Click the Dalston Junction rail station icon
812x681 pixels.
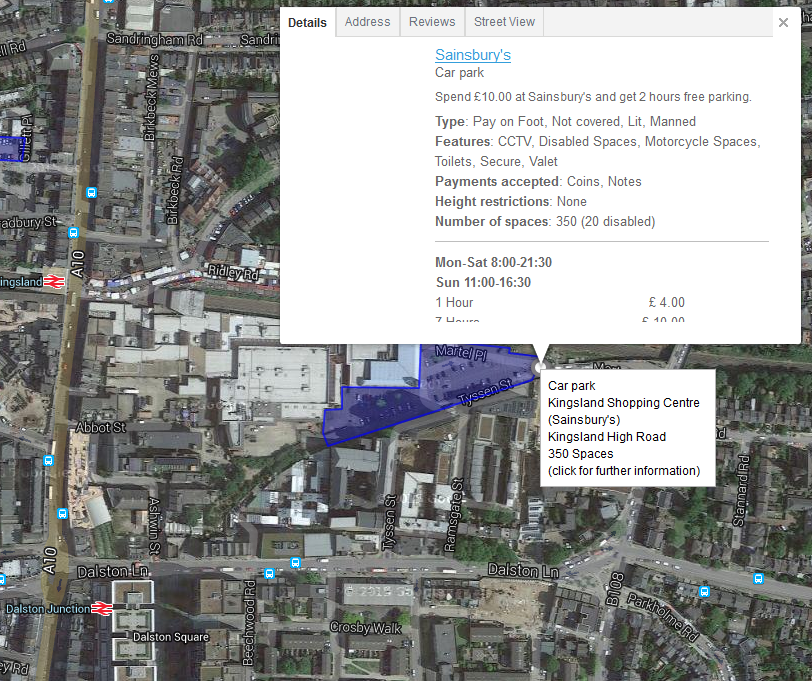102,608
